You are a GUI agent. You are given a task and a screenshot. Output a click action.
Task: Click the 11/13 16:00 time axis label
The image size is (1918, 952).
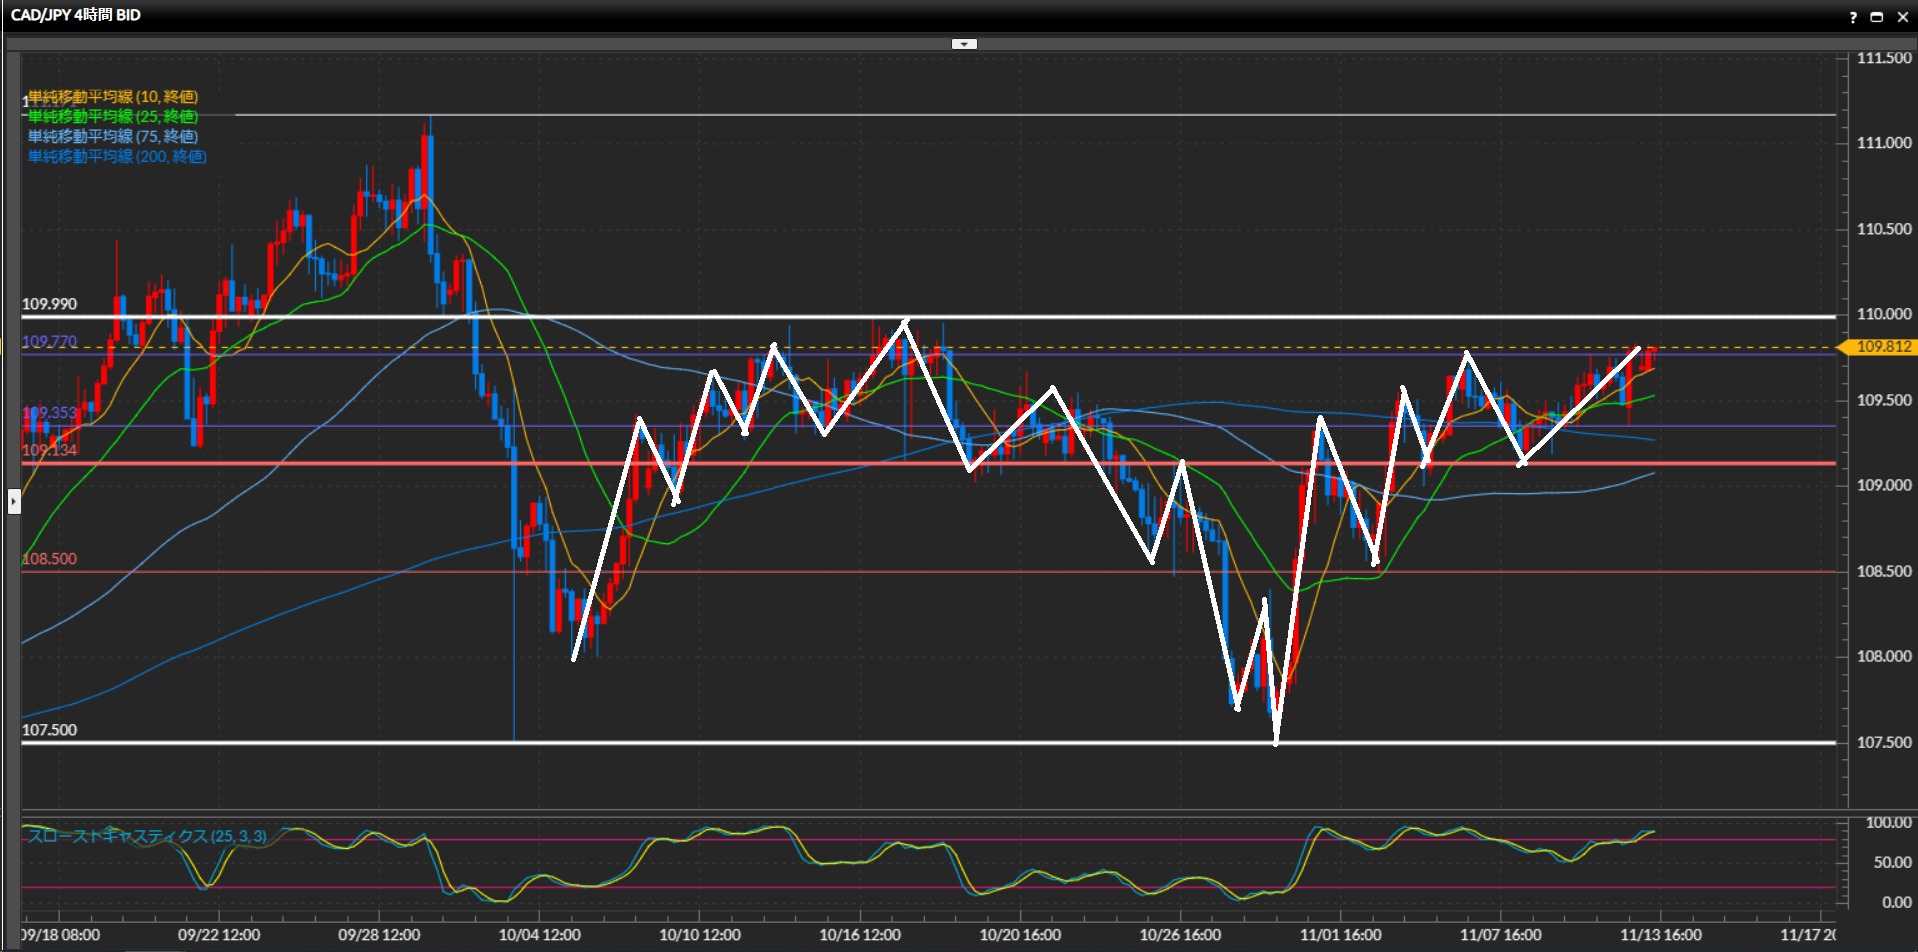(1660, 935)
